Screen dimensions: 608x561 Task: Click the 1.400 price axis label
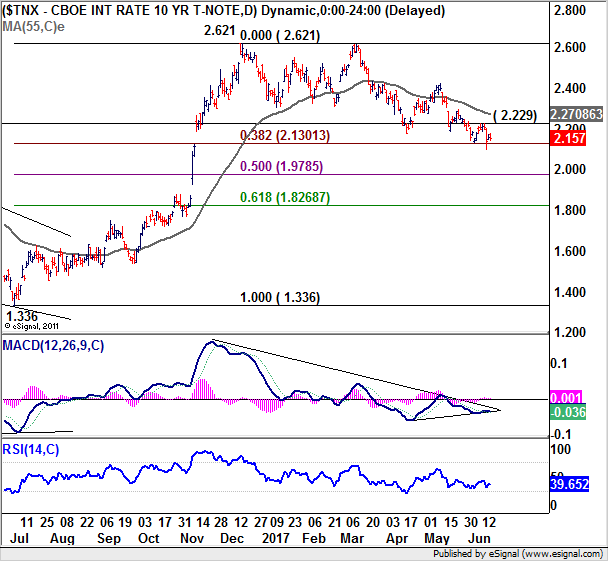[x=570, y=292]
